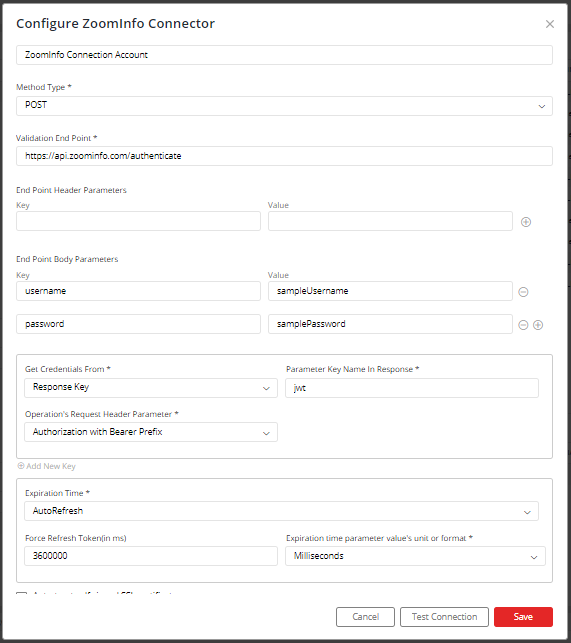This screenshot has height=643, width=571.
Task: Click the Test Connection button
Action: [x=444, y=617]
